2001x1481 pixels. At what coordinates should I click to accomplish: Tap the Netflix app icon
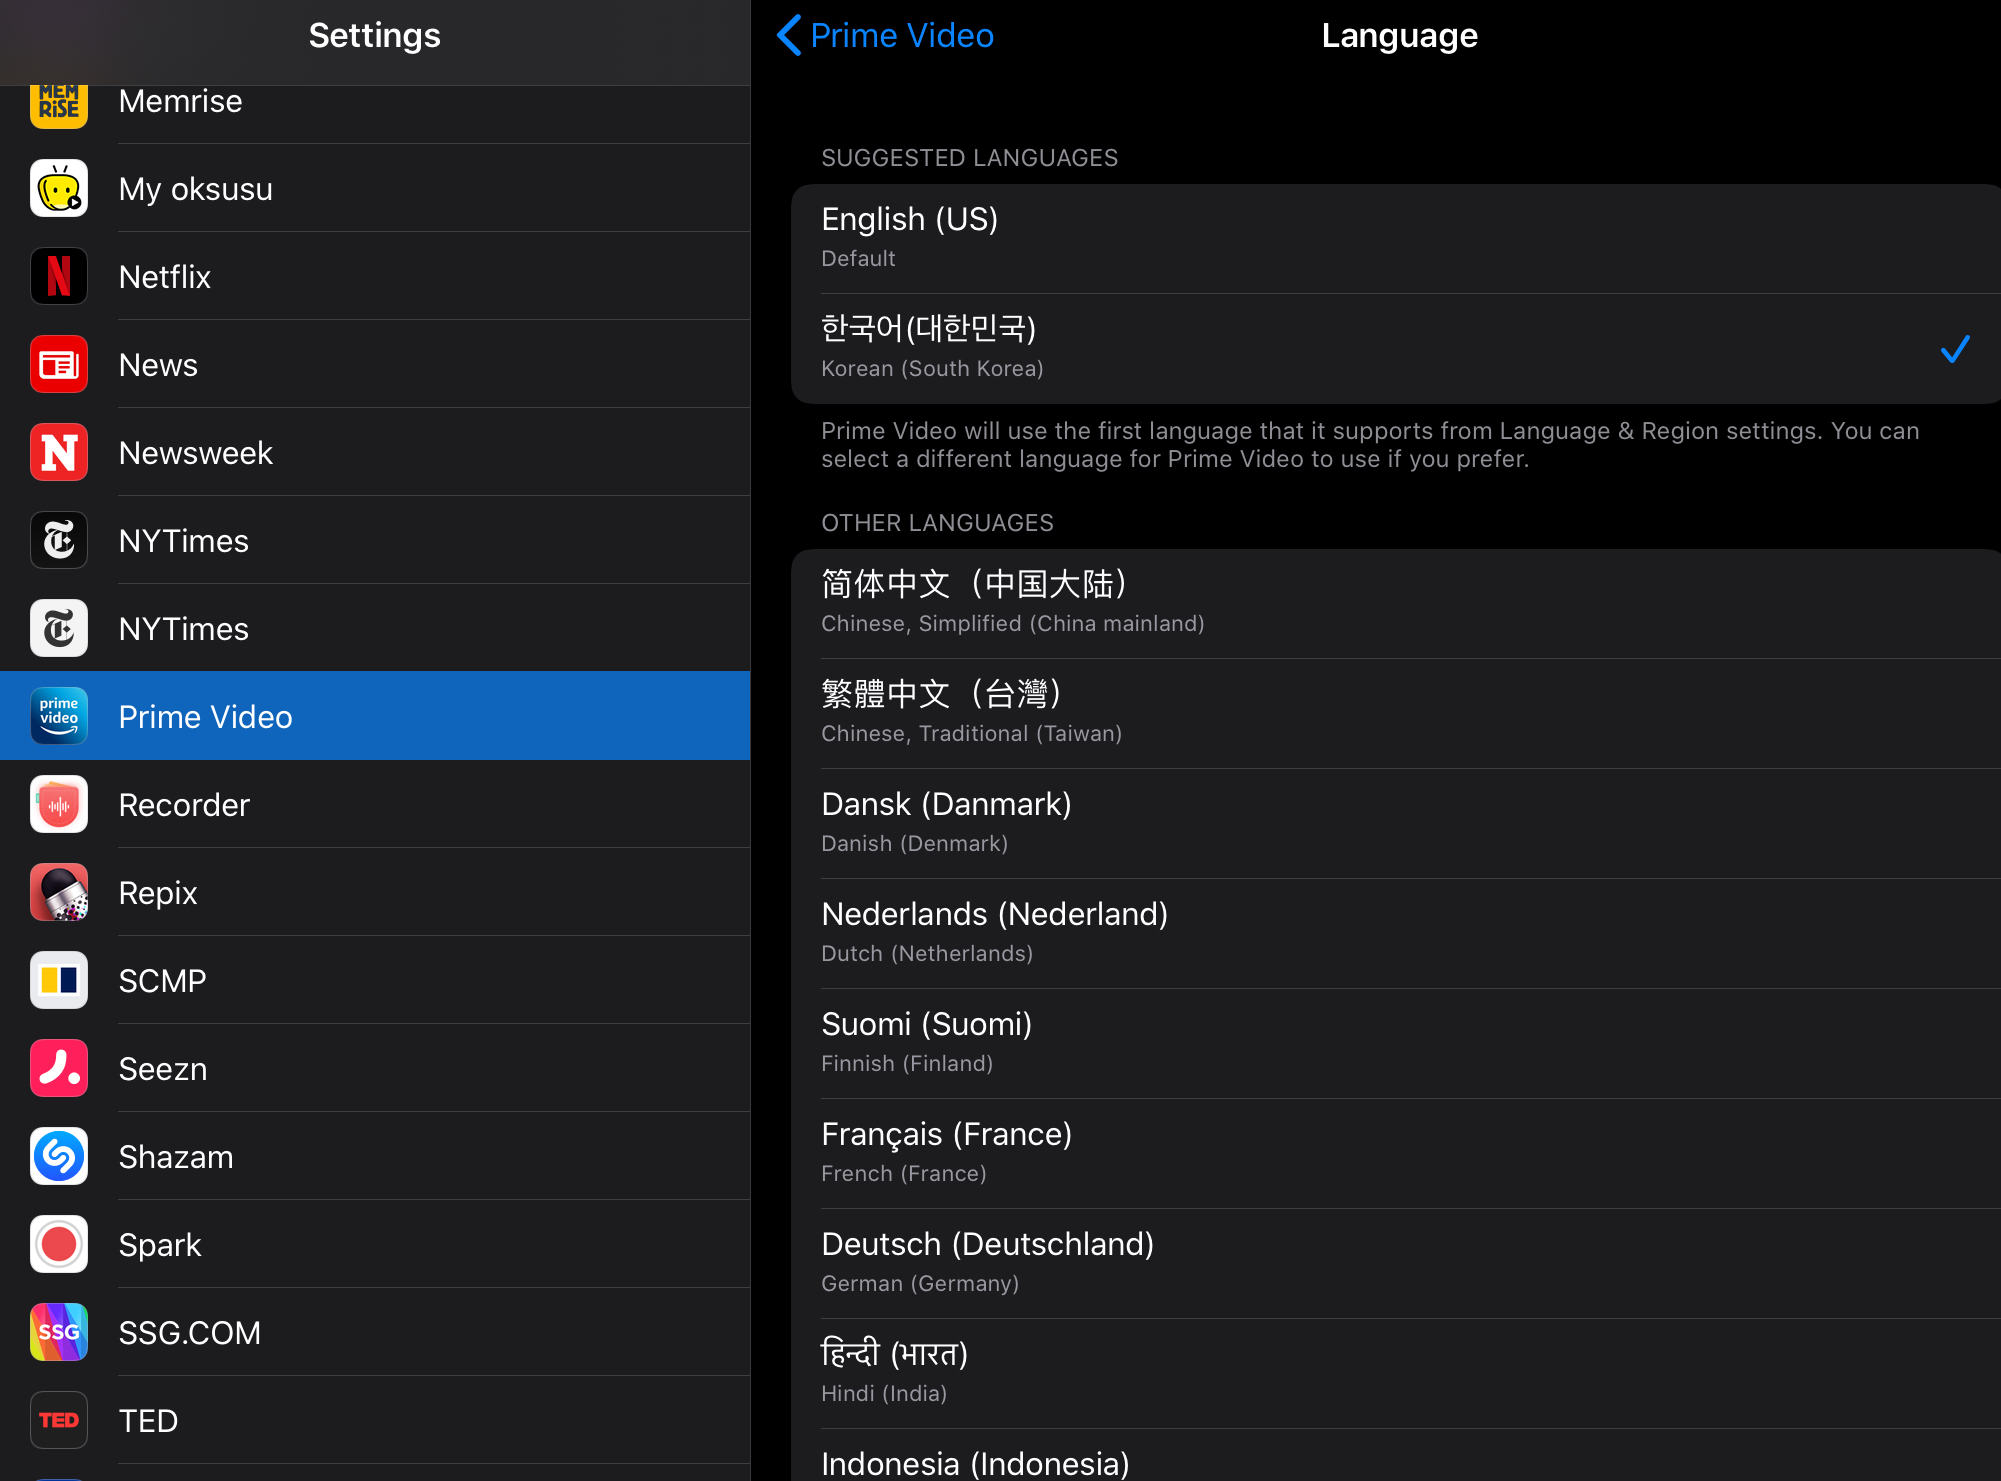tap(59, 277)
